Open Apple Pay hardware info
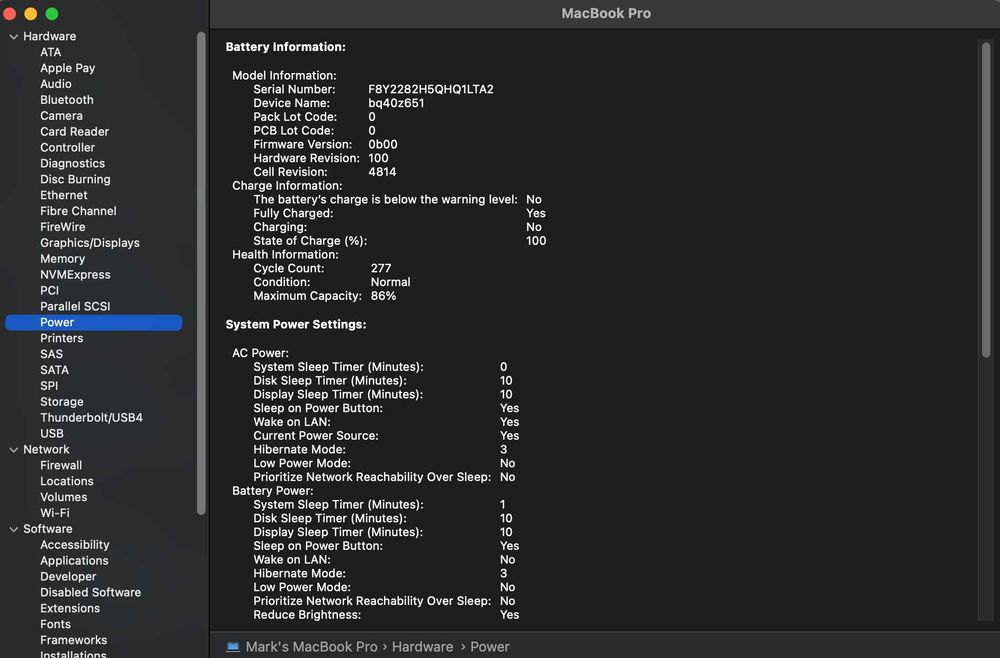This screenshot has width=1000, height=658. (68, 68)
